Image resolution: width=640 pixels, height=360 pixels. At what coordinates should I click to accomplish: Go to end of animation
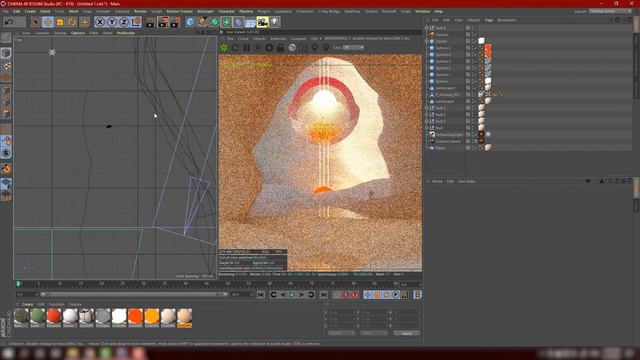[324, 295]
